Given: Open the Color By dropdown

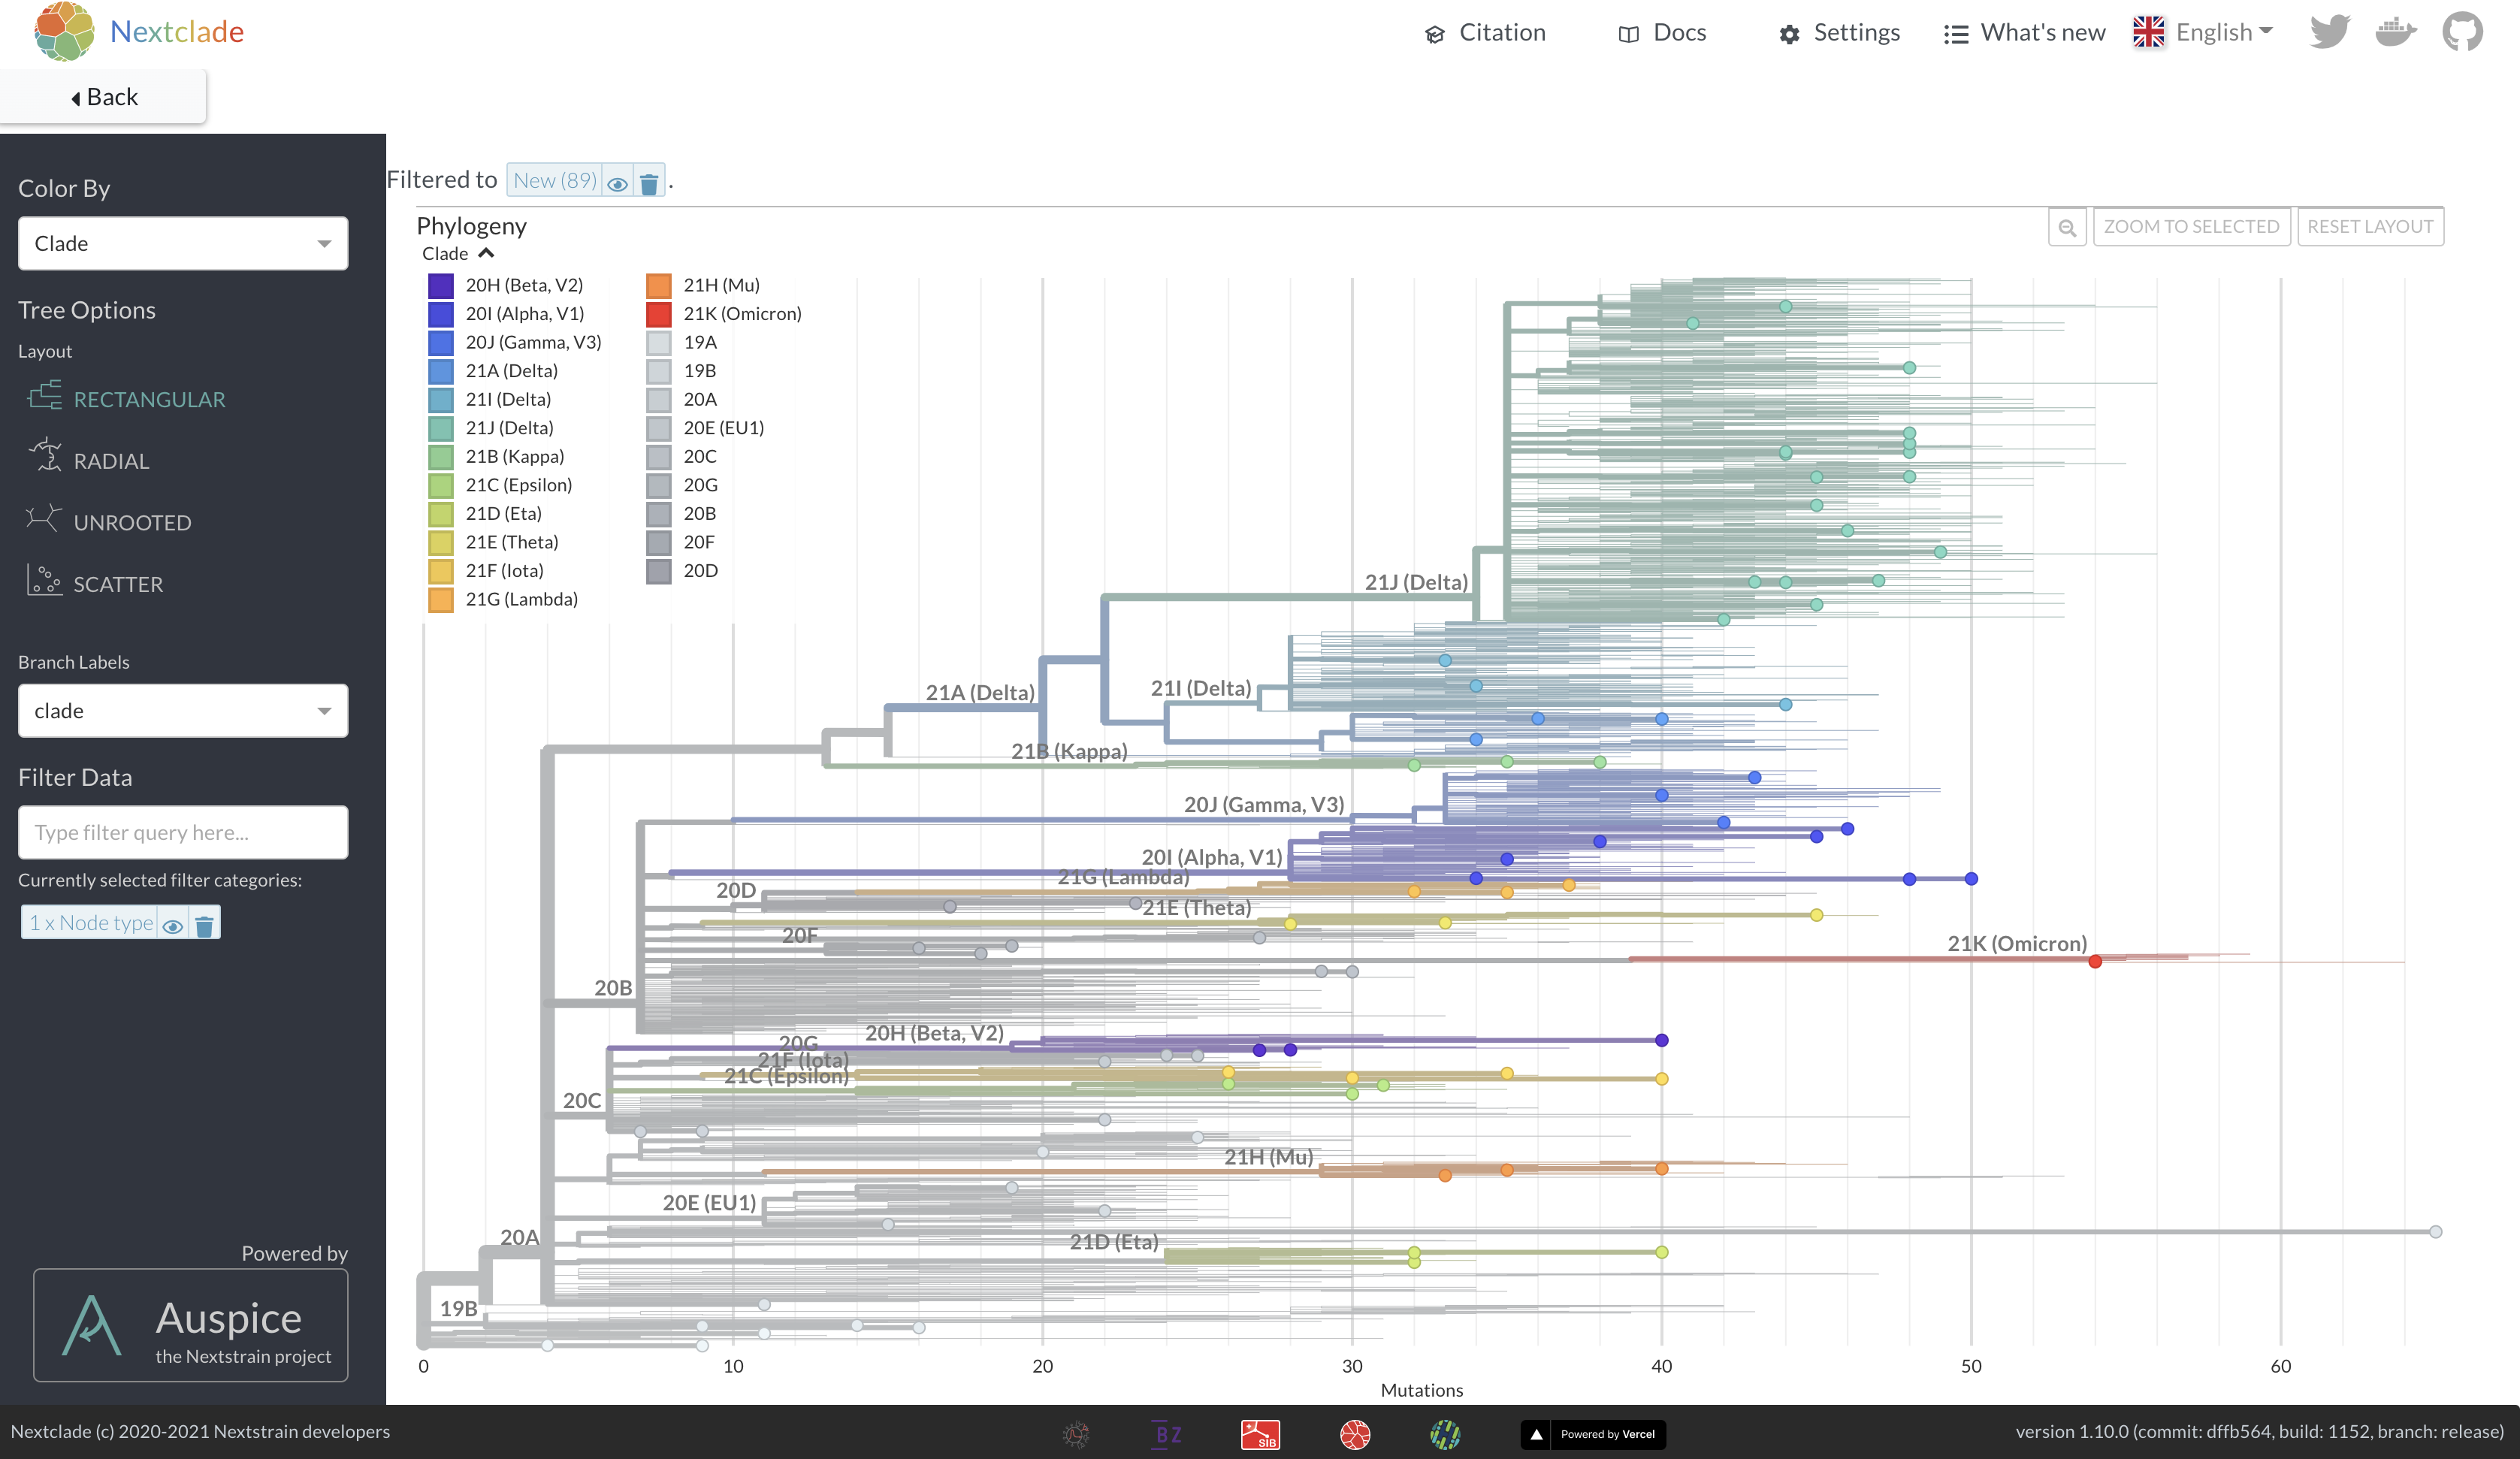Looking at the screenshot, I should [x=183, y=243].
